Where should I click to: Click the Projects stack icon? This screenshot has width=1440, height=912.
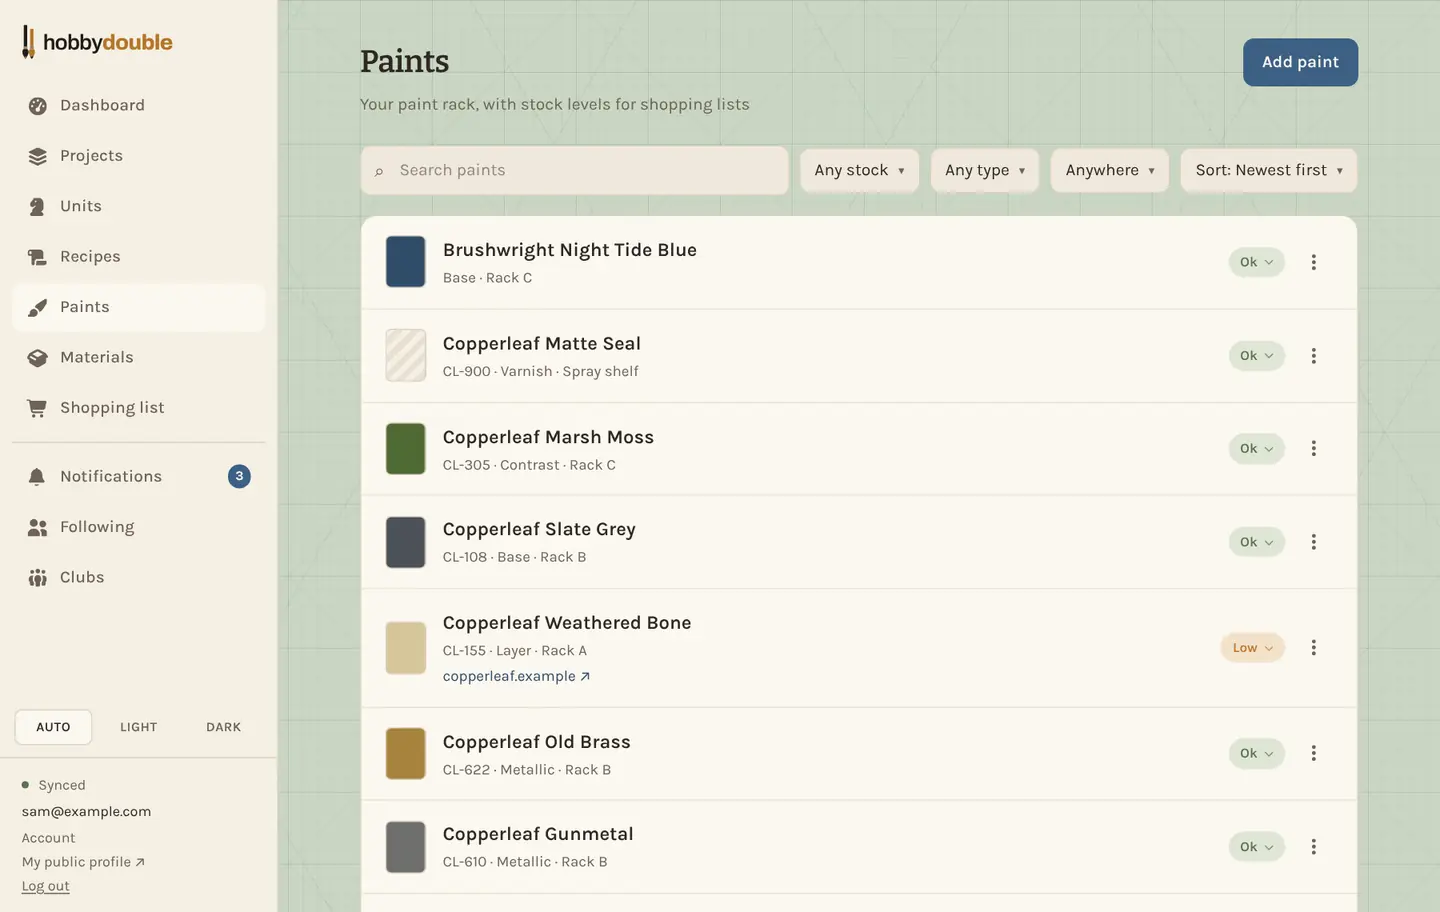(x=37, y=156)
